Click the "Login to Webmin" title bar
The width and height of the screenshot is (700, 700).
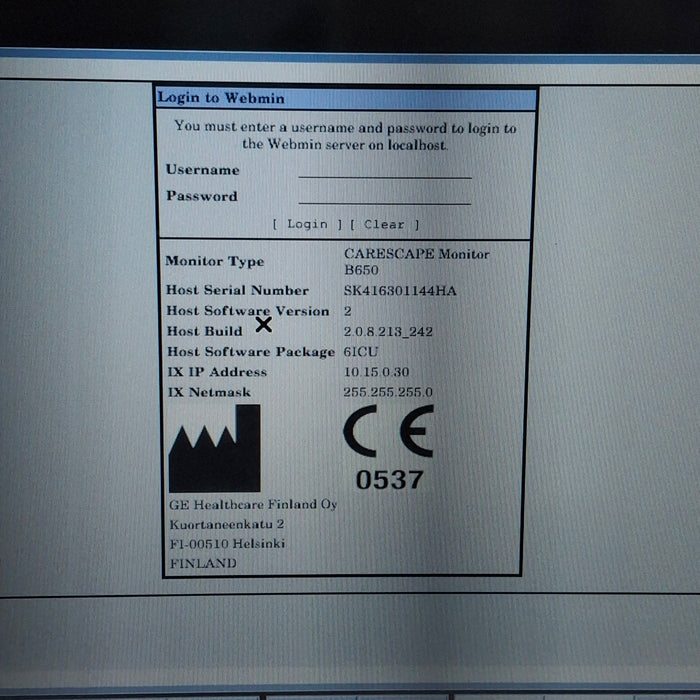[346, 98]
